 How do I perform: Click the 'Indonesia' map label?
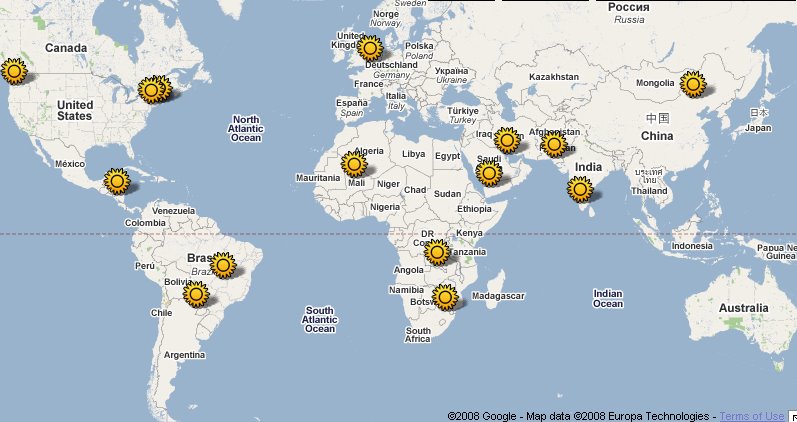[x=692, y=246]
